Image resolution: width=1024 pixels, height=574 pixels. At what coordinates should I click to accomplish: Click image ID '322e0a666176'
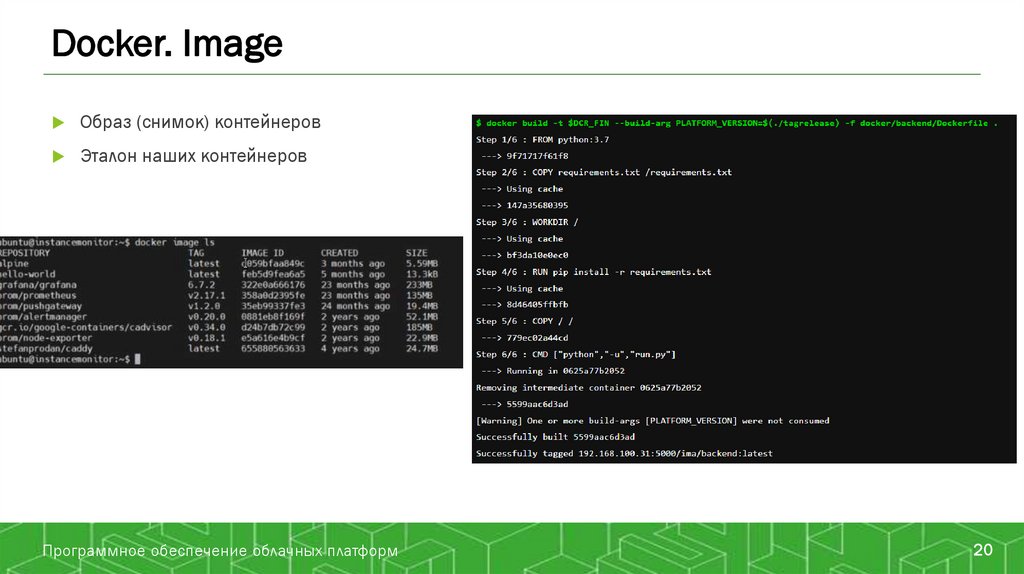(273, 285)
